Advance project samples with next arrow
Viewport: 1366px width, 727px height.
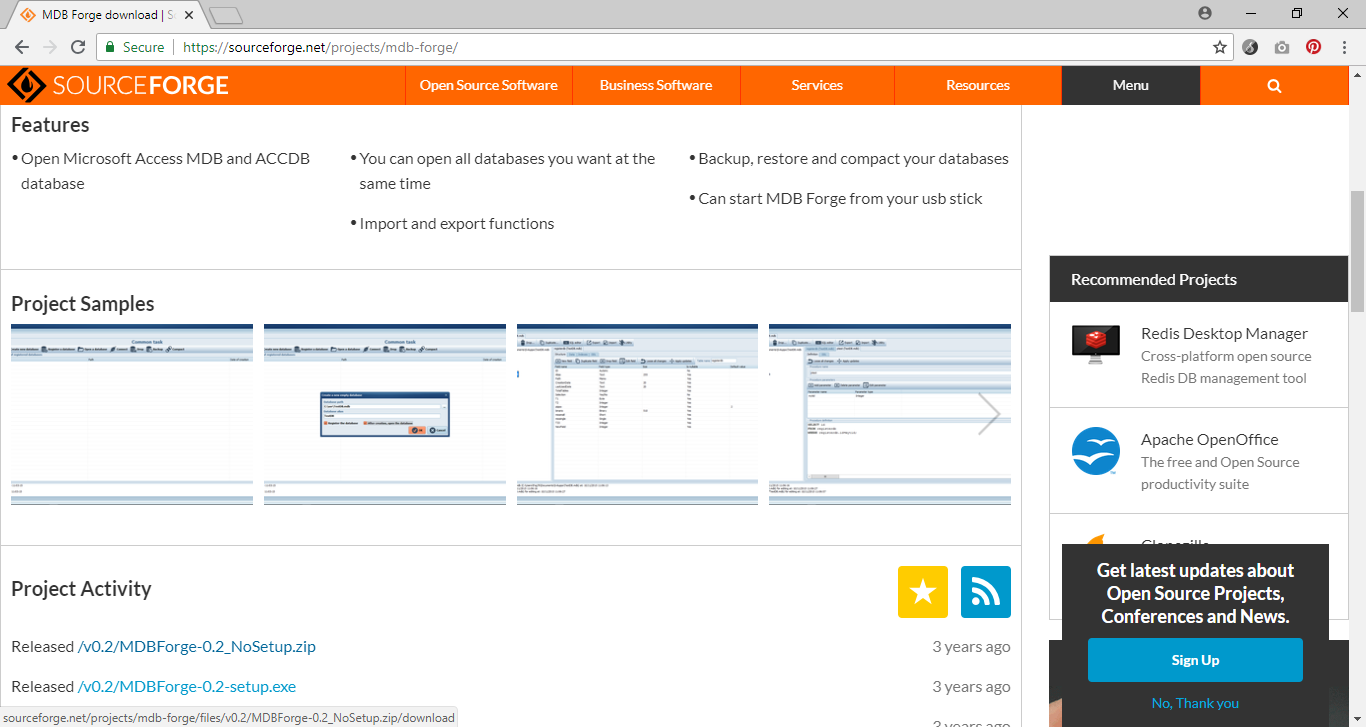point(988,414)
